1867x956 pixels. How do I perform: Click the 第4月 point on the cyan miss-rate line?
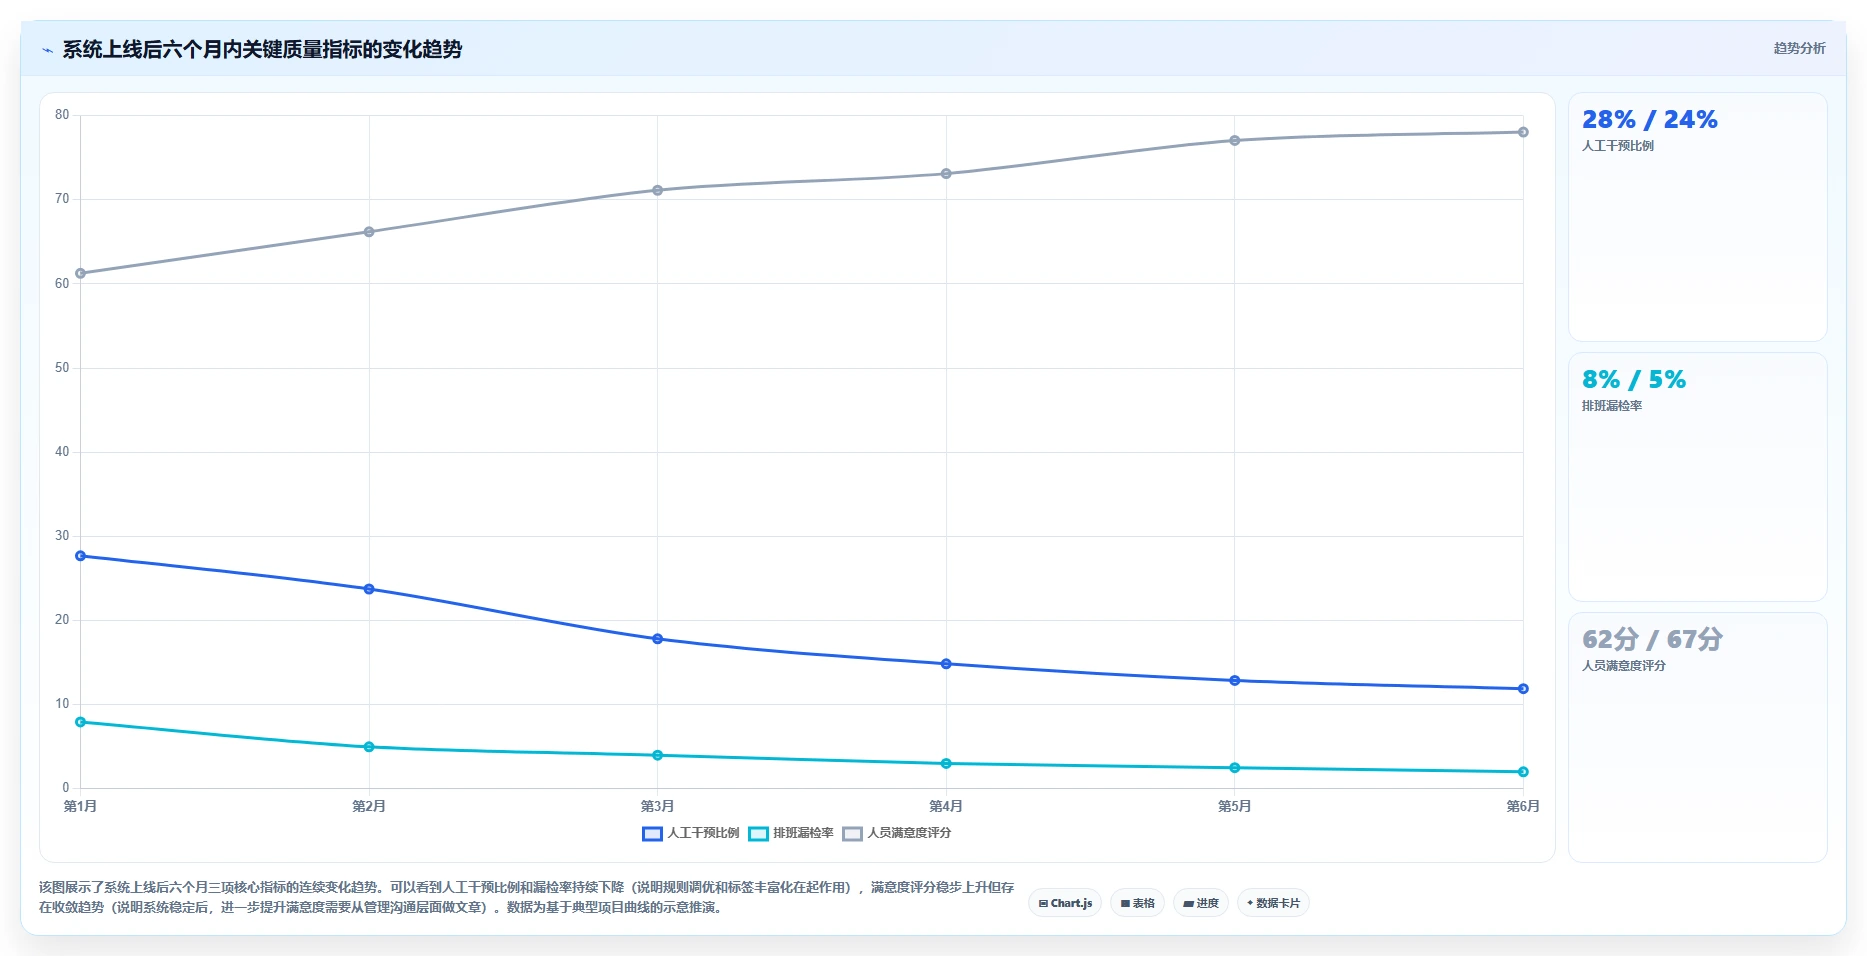coord(946,764)
